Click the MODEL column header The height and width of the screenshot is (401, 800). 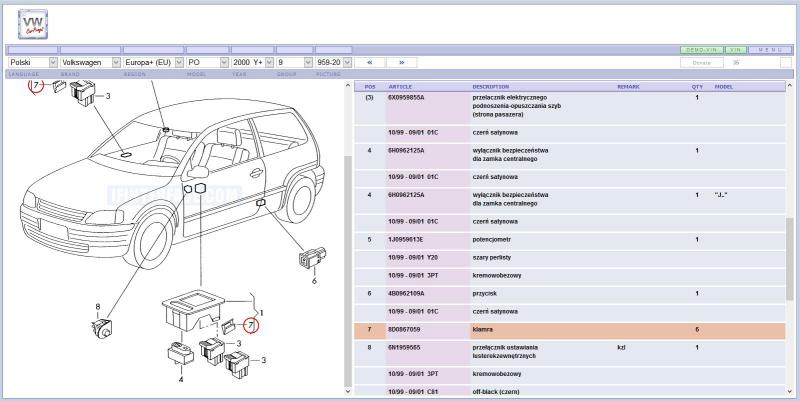click(723, 87)
